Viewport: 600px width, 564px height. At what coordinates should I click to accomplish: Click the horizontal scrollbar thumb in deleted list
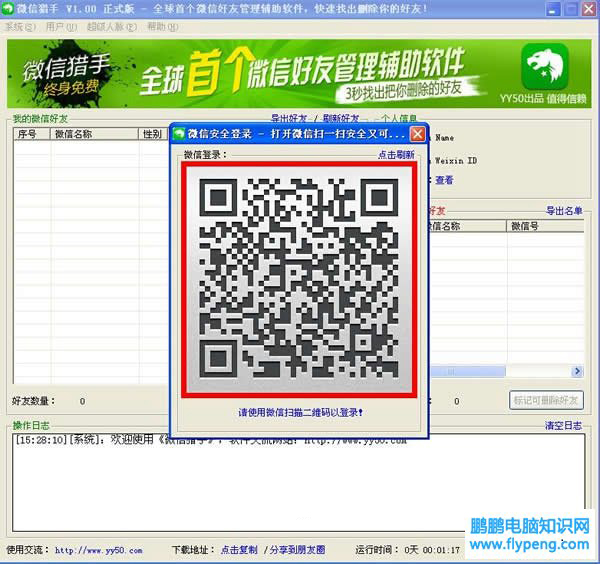tap(467, 371)
